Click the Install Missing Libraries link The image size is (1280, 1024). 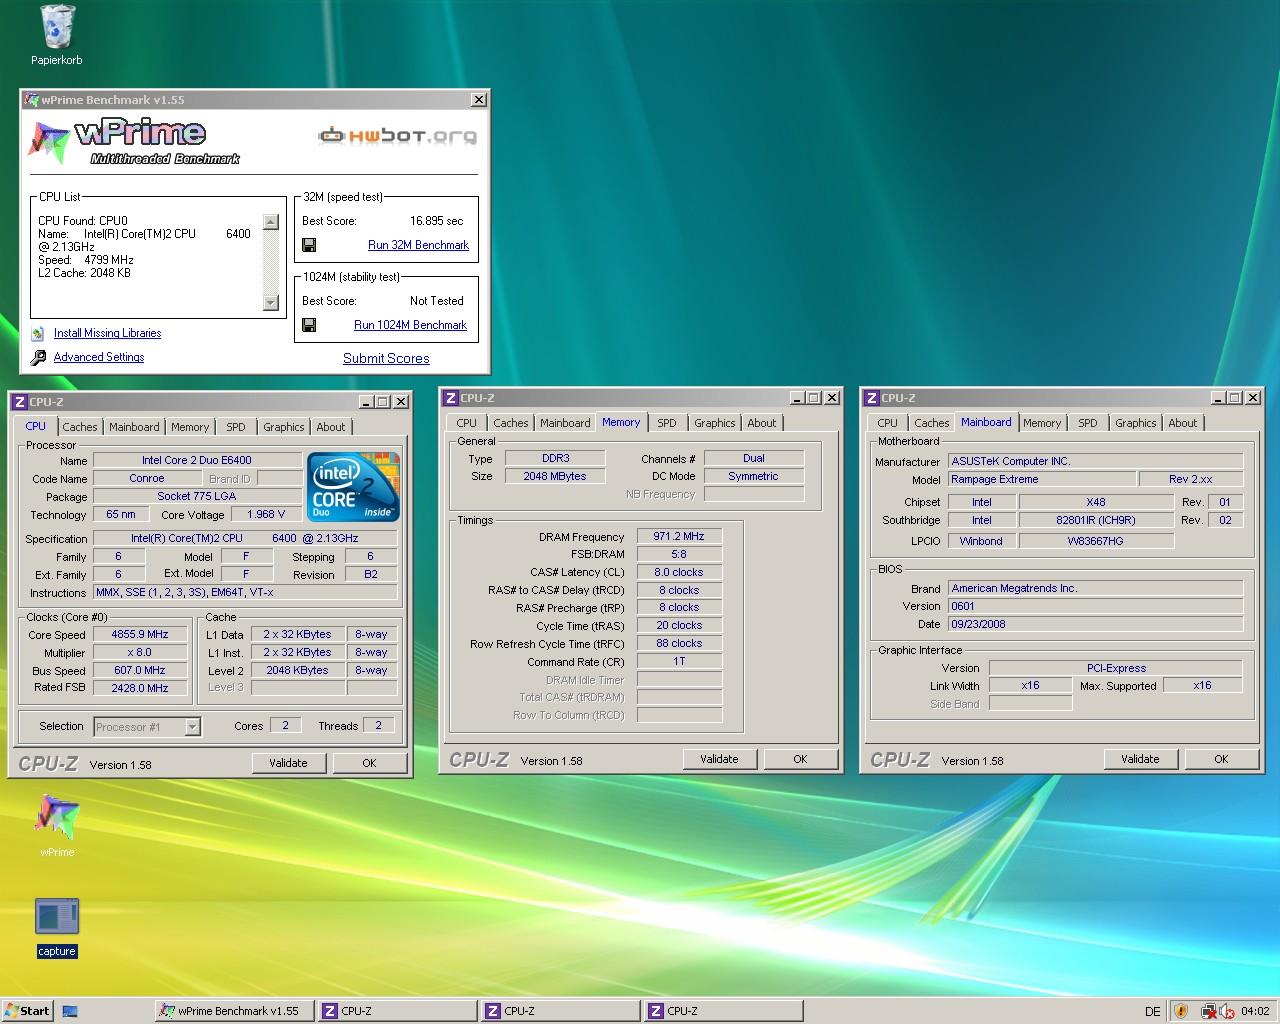coord(107,333)
